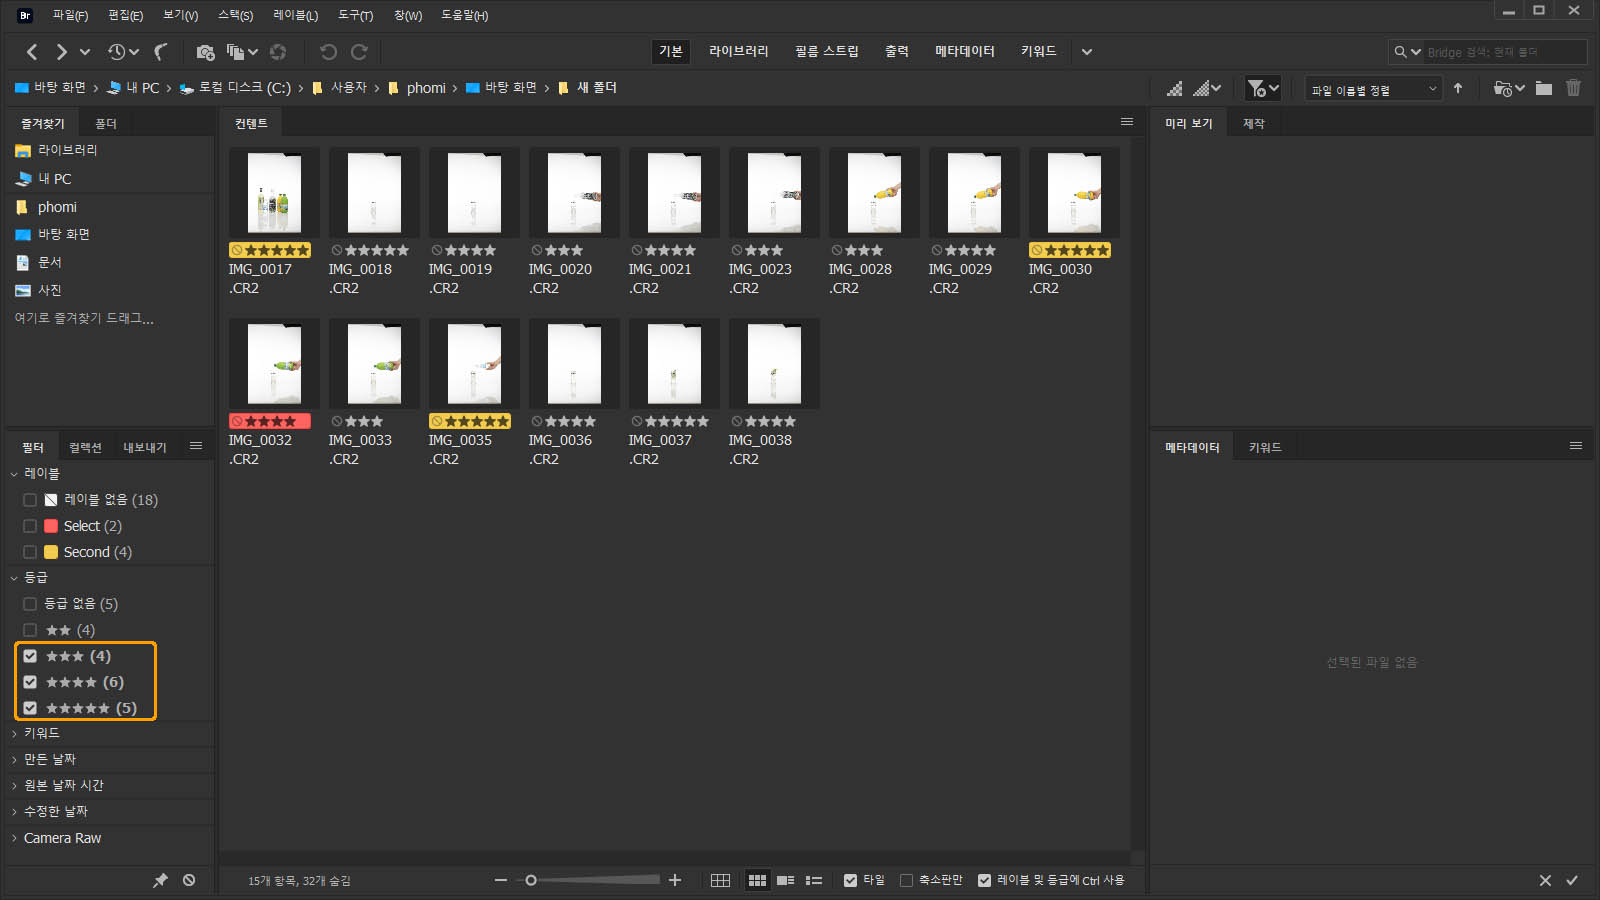The image size is (1600, 900).
Task: Click the filter items by rating funnel icon
Action: (x=1257, y=89)
